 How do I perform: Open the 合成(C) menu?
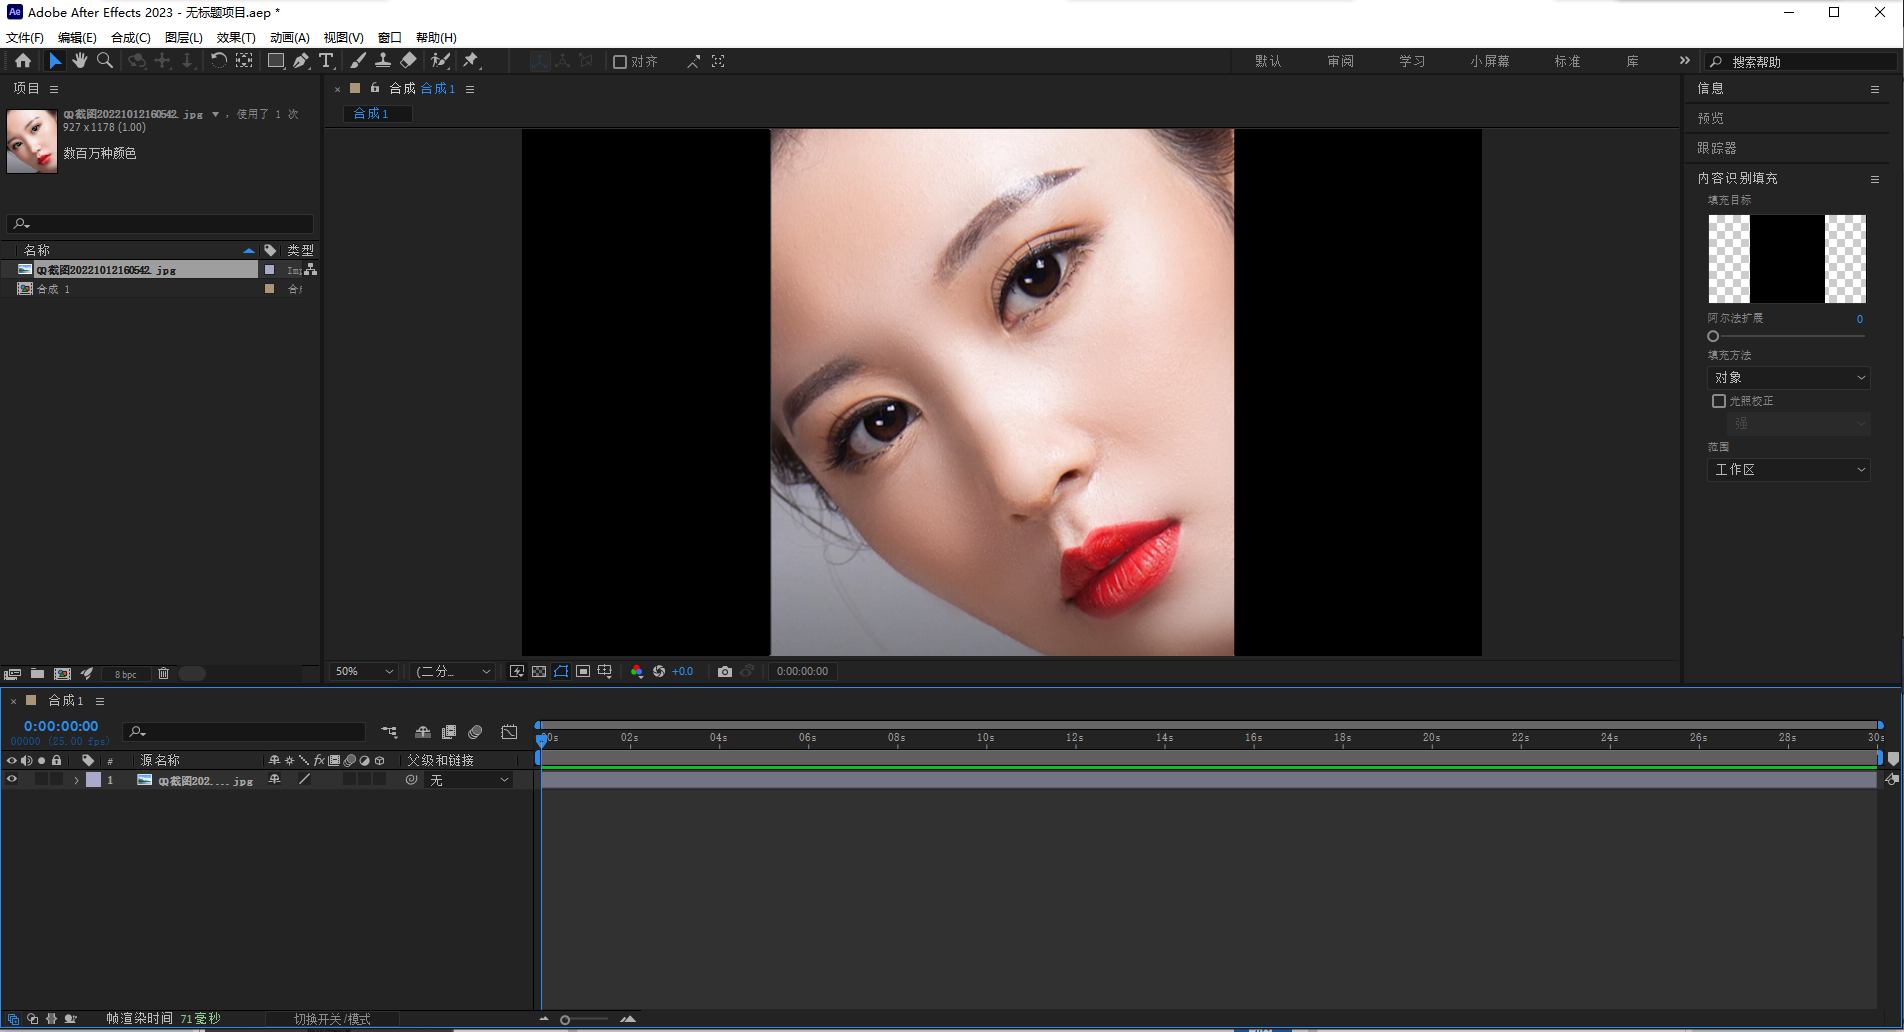coord(131,37)
